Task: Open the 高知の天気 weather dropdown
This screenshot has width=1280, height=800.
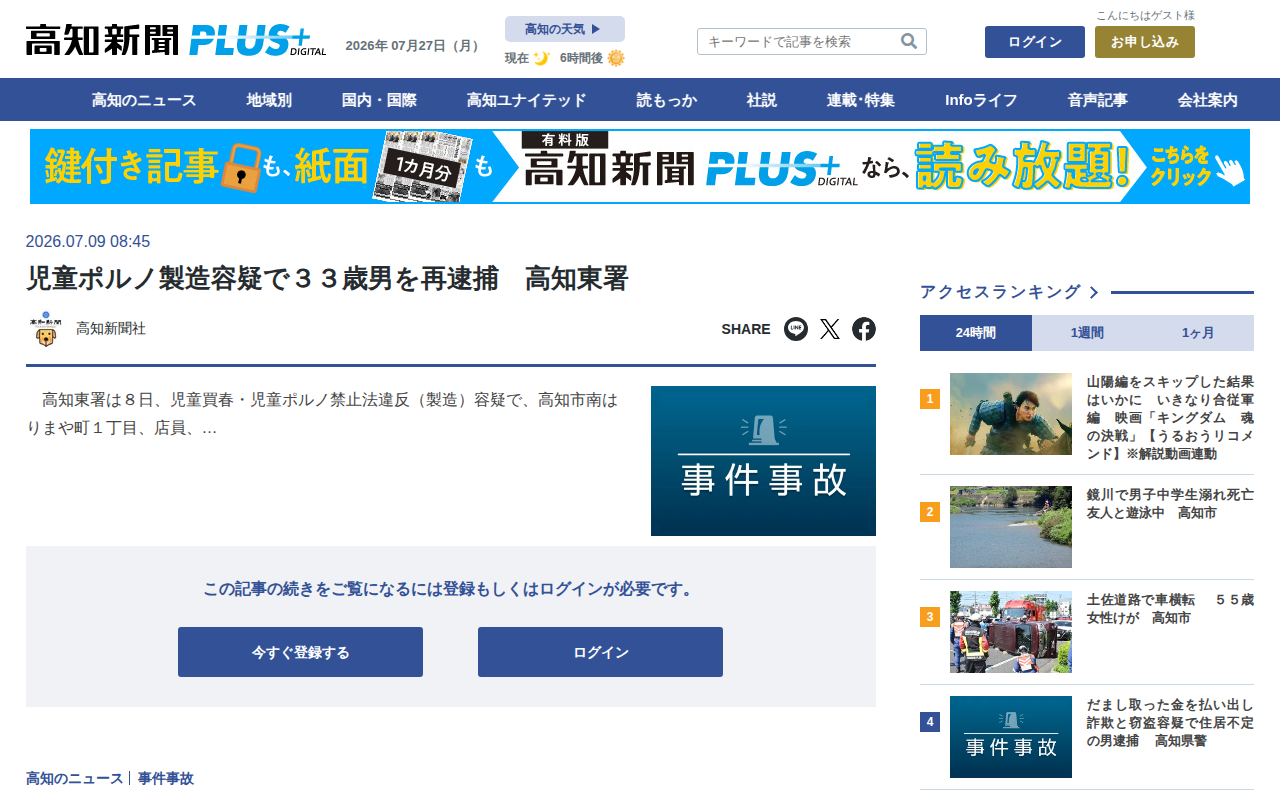Action: (x=565, y=29)
